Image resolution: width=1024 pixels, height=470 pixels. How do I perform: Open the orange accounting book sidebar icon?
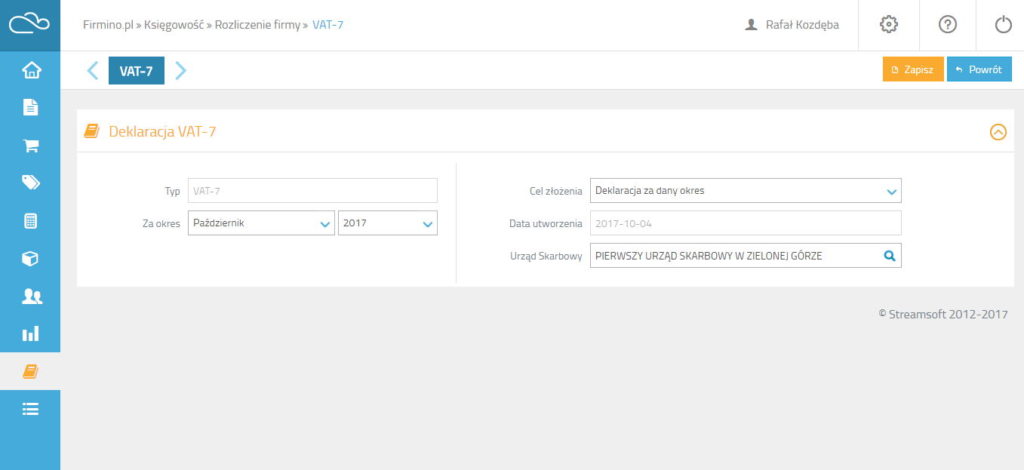pos(31,371)
